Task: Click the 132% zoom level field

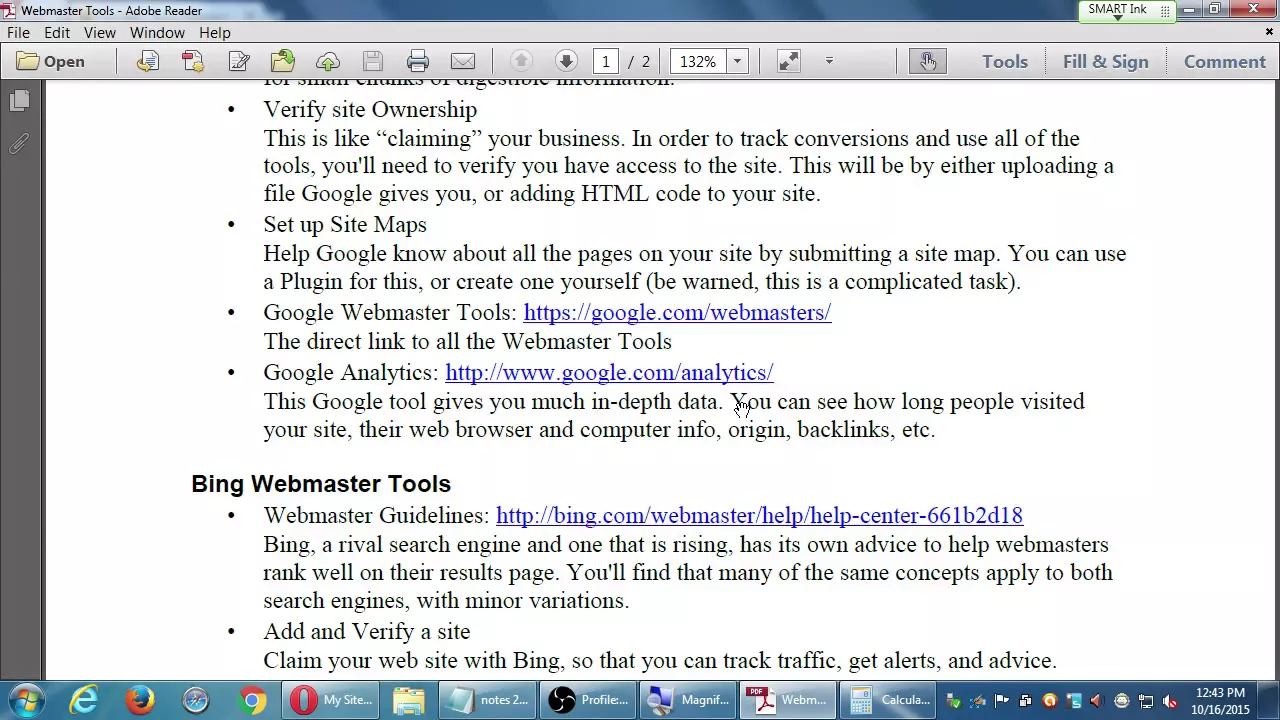Action: 697,62
